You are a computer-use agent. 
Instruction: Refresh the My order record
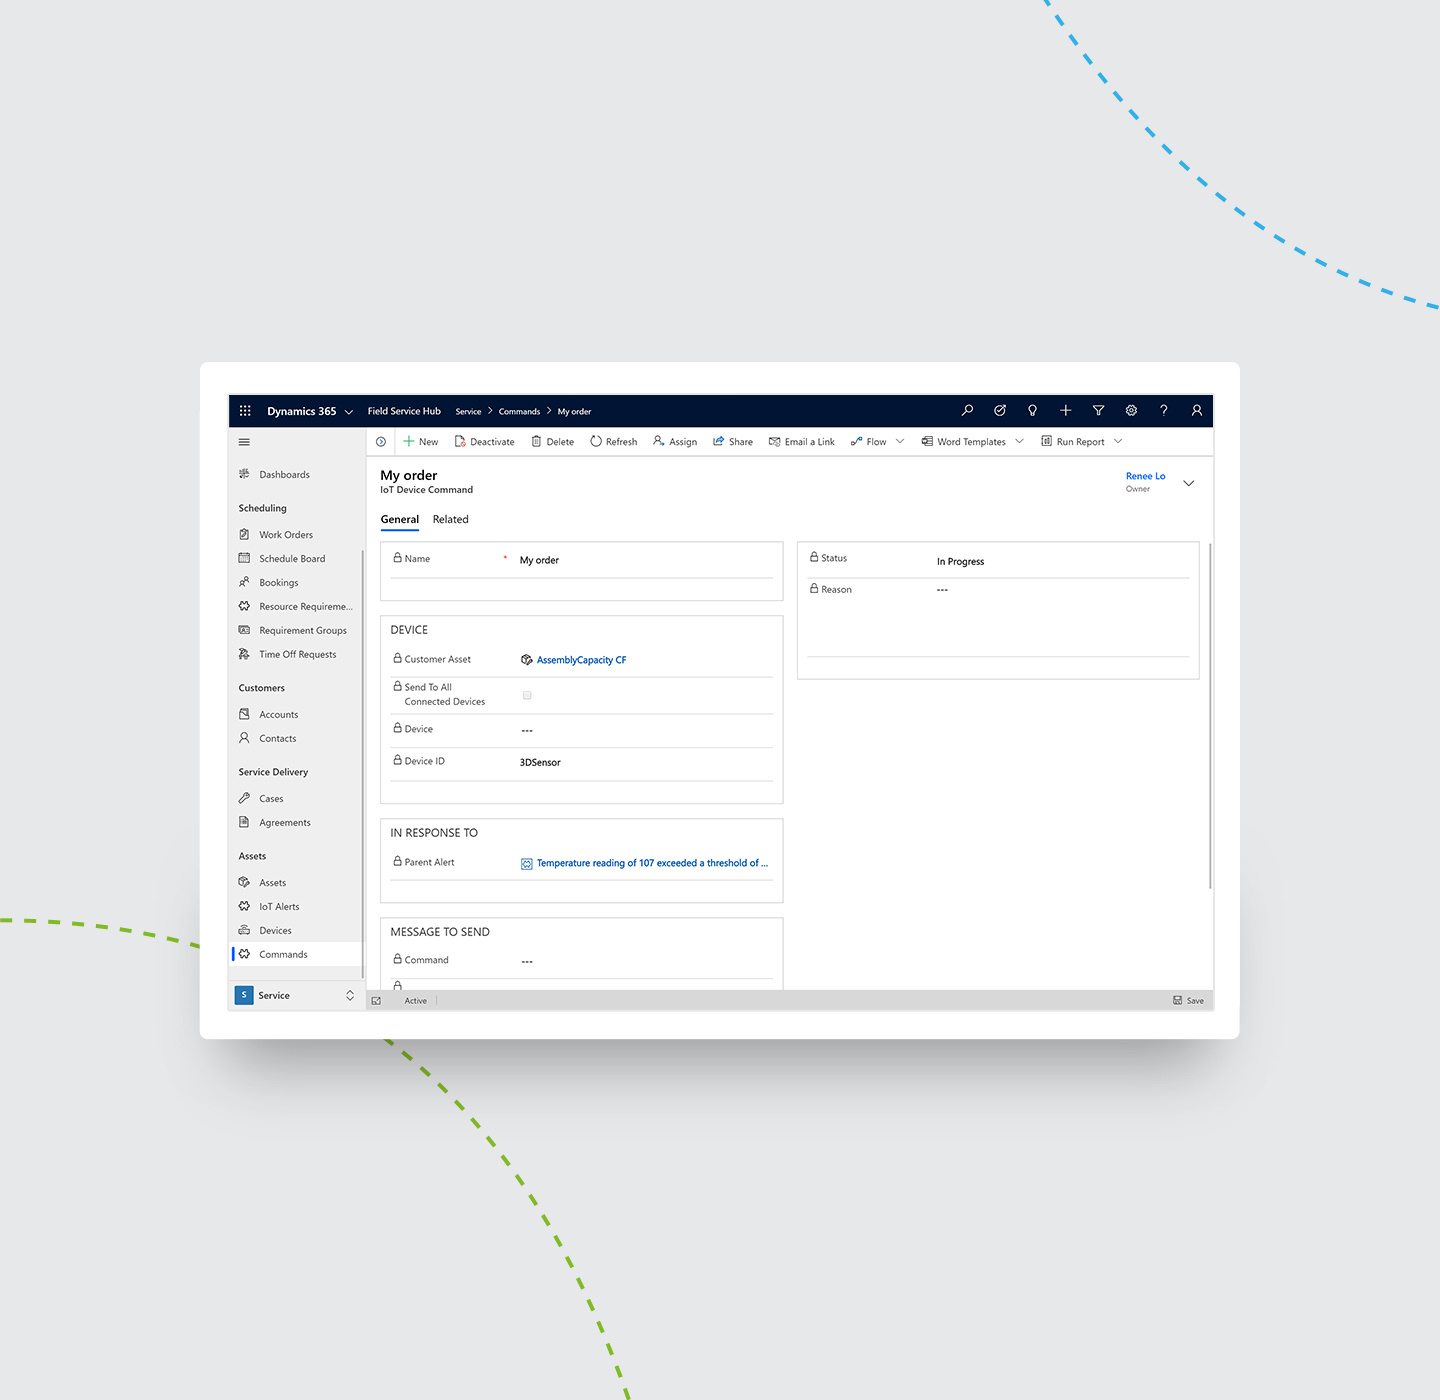(x=613, y=441)
